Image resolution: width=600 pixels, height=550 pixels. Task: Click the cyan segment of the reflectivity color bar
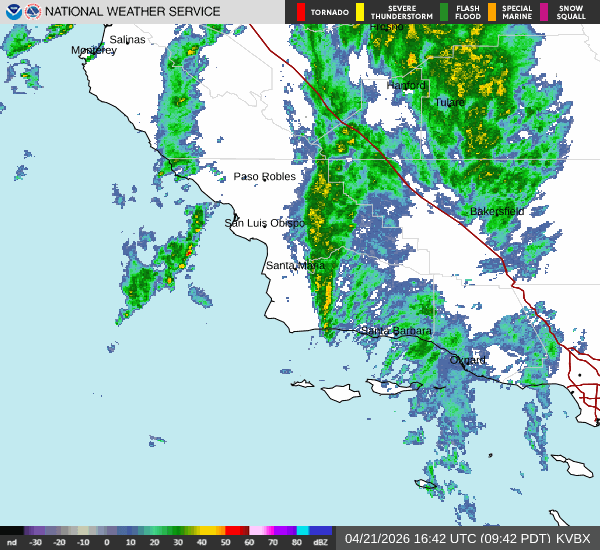303,530
